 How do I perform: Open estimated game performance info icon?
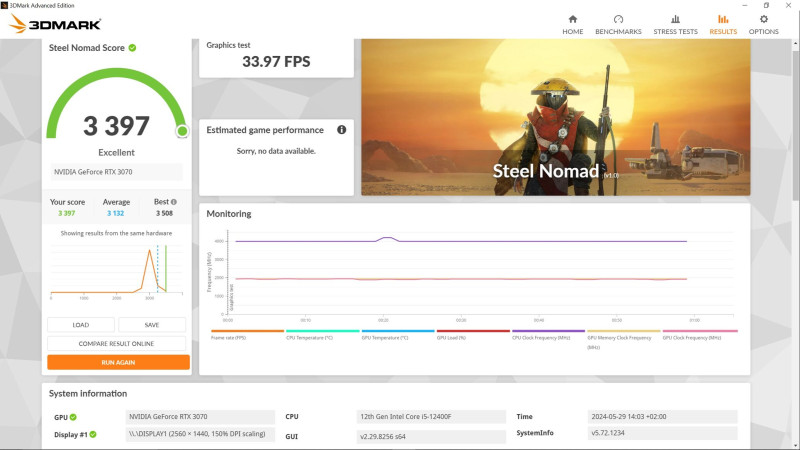341,130
